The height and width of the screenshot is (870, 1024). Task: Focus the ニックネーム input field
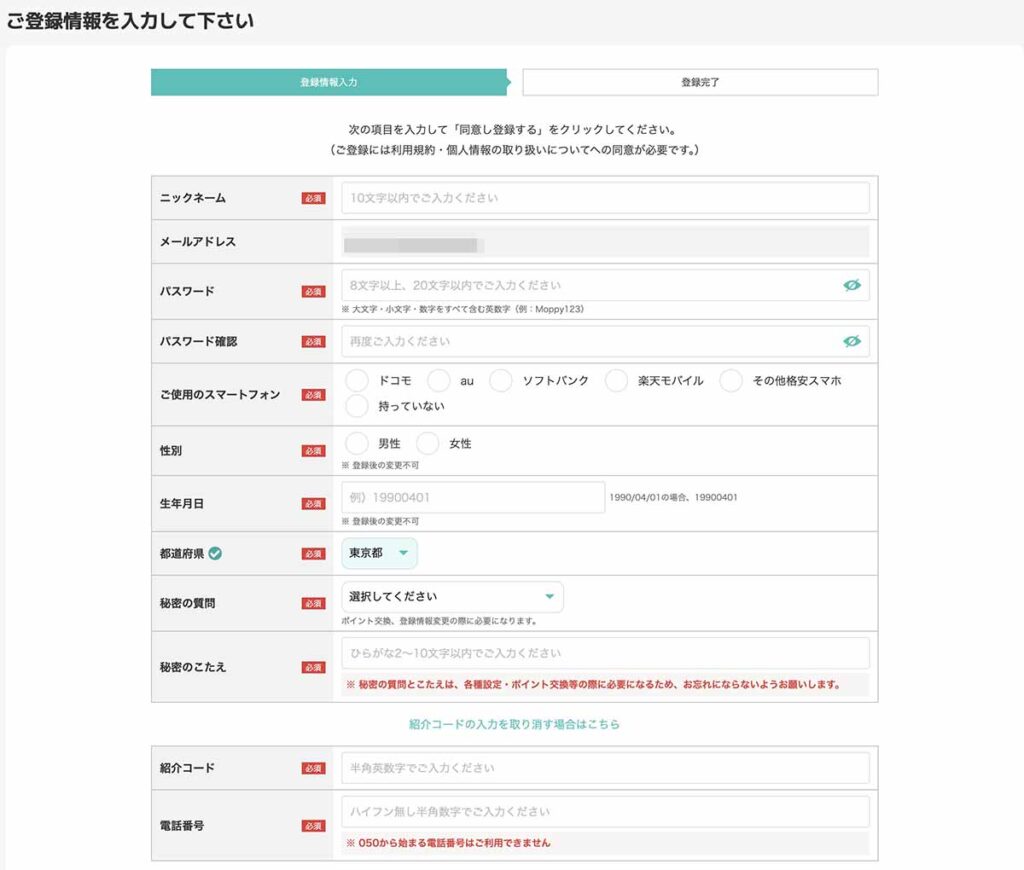[x=605, y=198]
